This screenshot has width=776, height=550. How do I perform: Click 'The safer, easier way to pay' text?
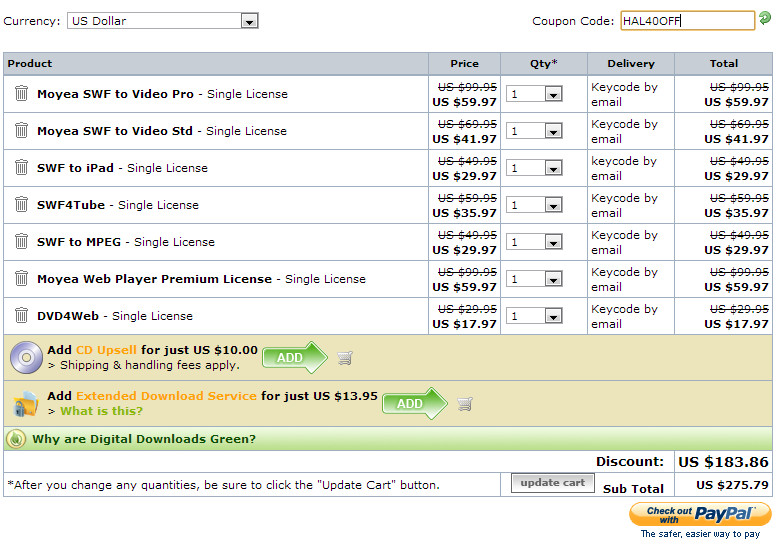[x=700, y=534]
